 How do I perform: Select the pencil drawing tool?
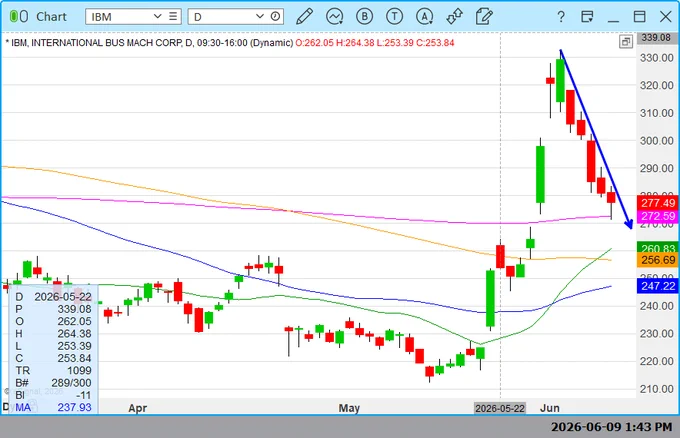coord(304,16)
